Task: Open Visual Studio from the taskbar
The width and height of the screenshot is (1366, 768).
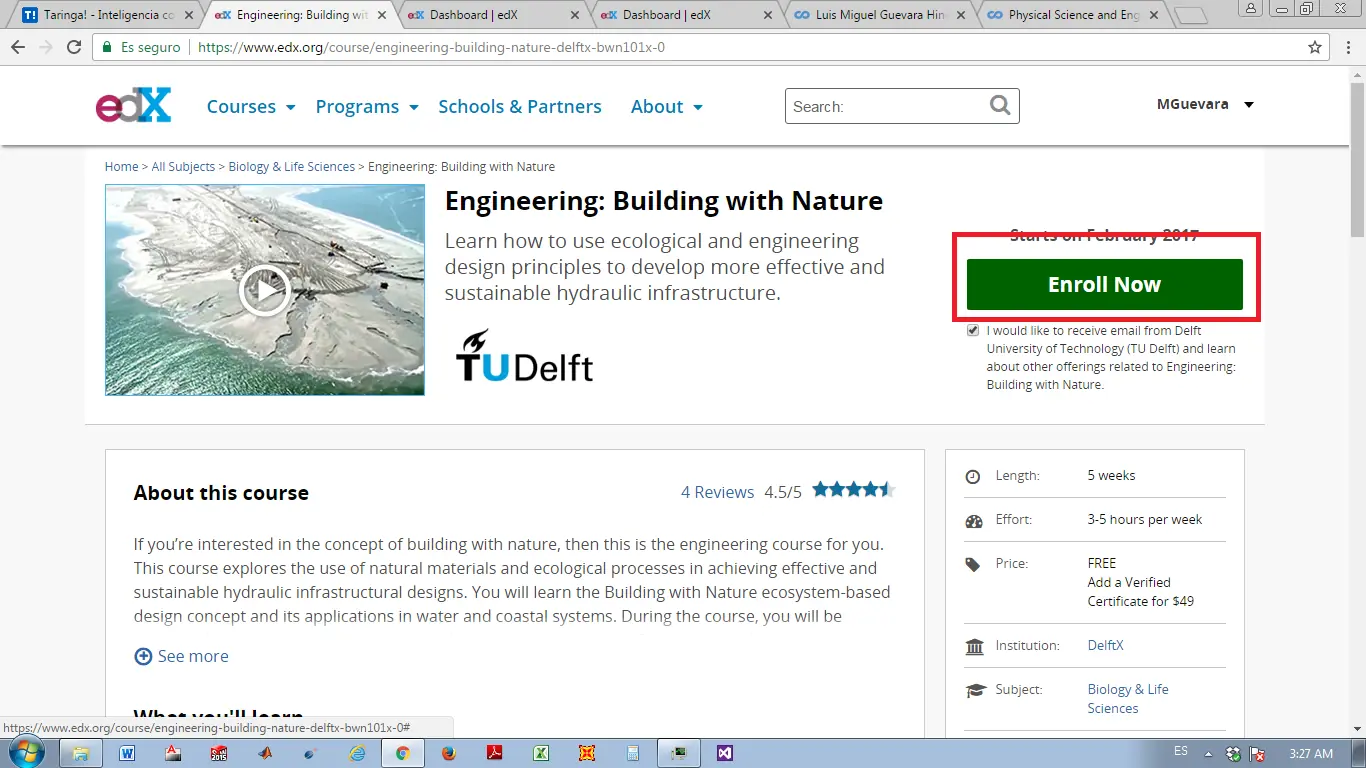Action: 725,753
